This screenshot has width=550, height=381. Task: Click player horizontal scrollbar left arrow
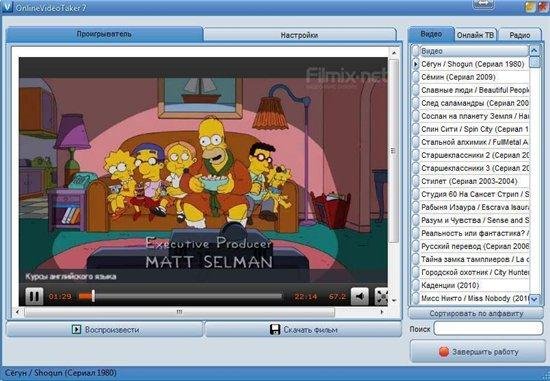pos(18,312)
